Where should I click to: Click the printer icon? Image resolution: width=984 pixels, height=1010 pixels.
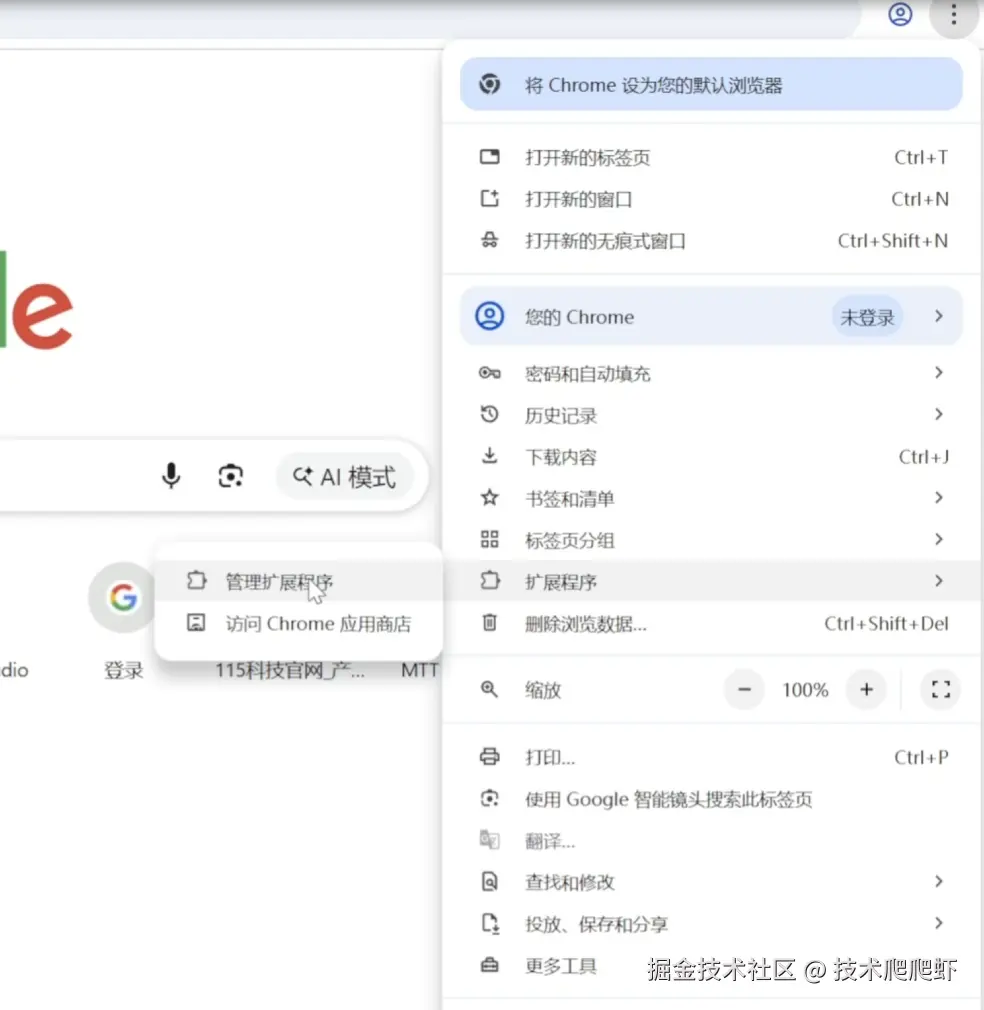tap(489, 756)
